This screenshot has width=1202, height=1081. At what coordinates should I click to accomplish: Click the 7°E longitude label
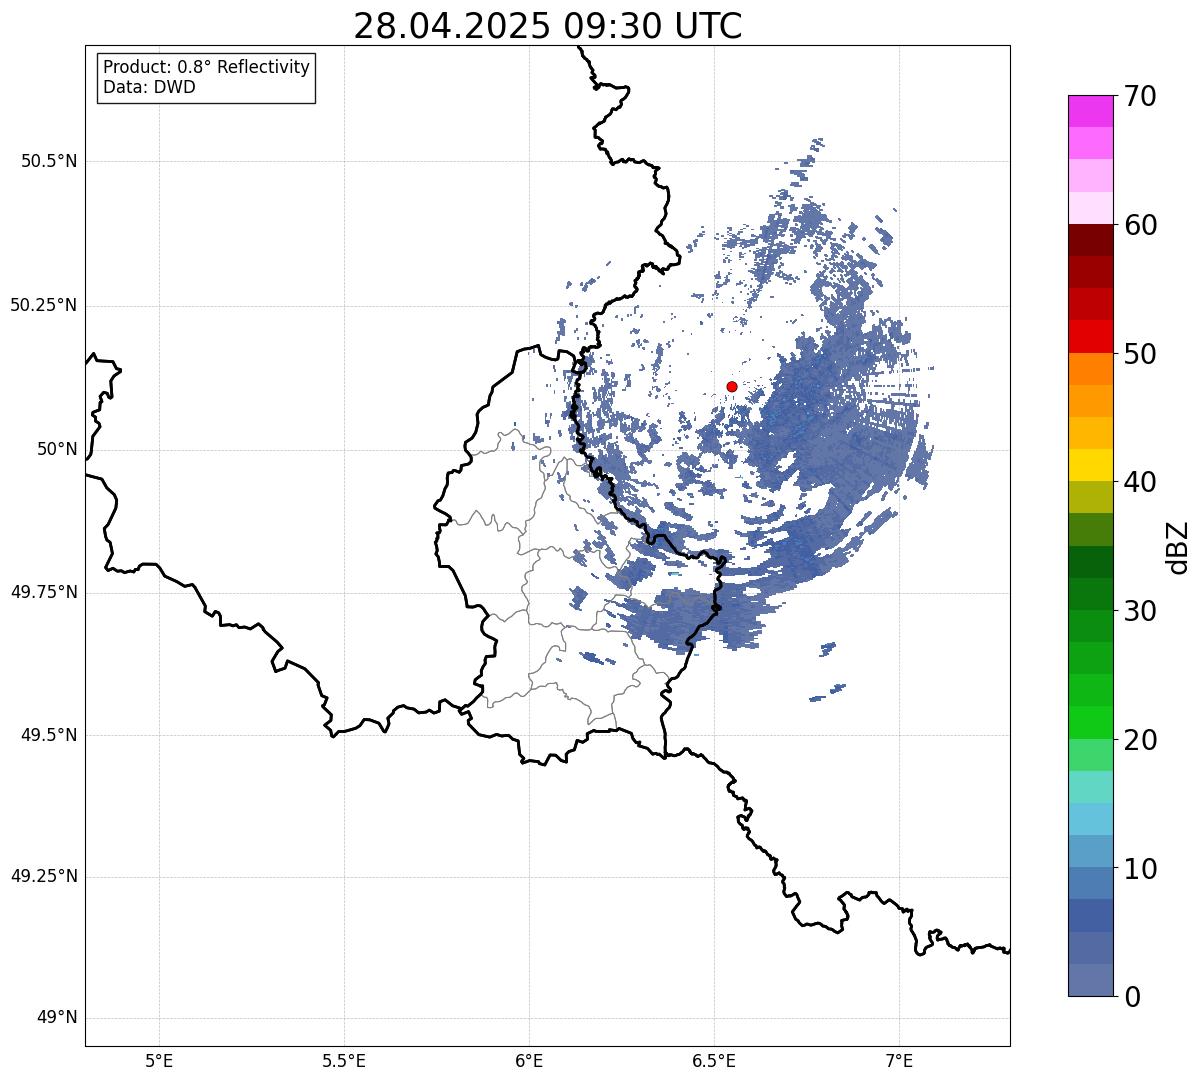click(x=899, y=1060)
